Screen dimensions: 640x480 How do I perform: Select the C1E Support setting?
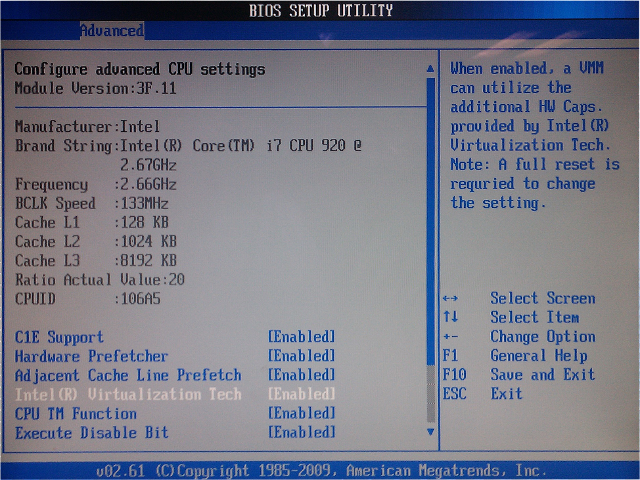click(x=59, y=337)
